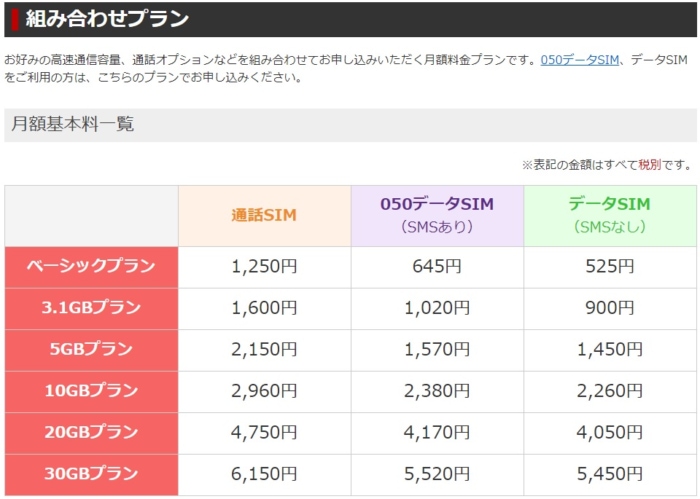Click the 1,020円 price cell

pos(437,308)
